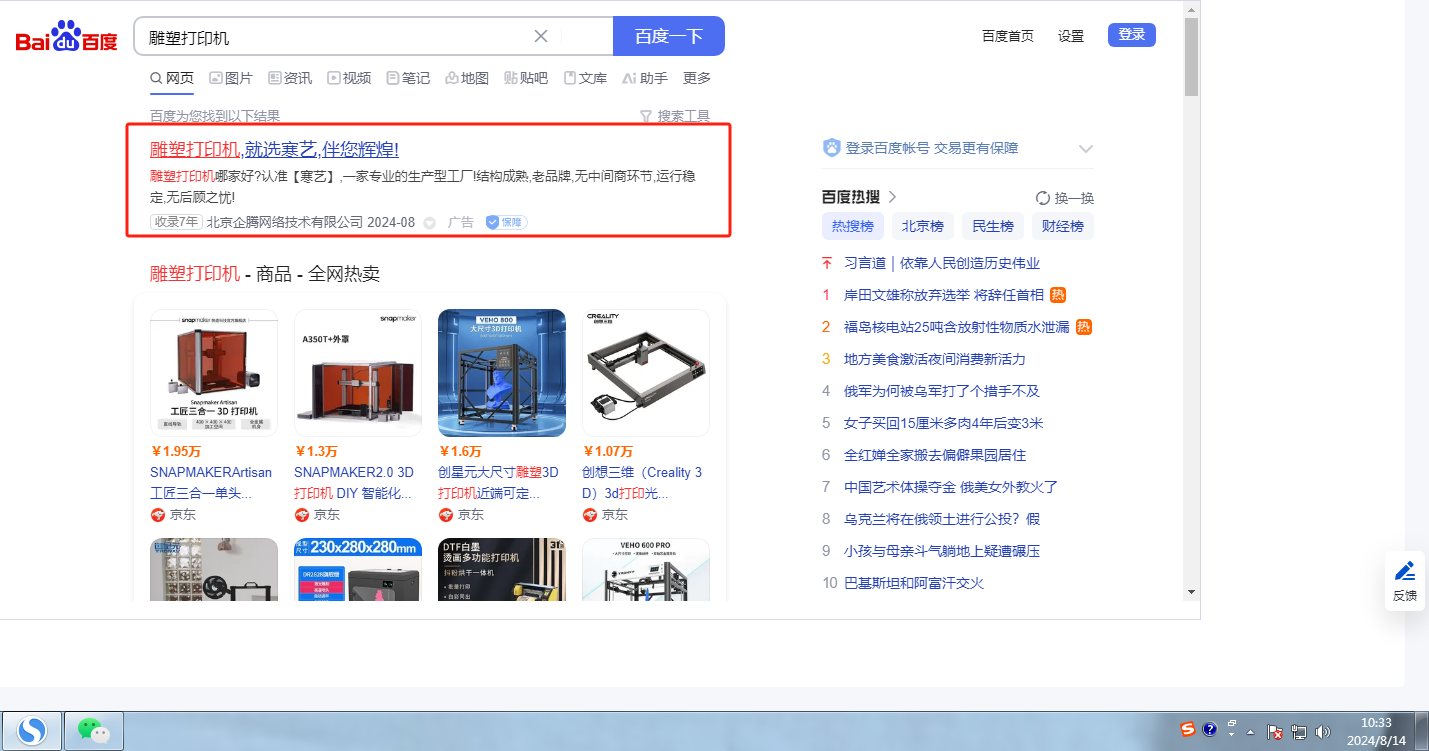This screenshot has width=1429, height=751.
Task: Open WeChat from the taskbar
Action: coord(94,731)
